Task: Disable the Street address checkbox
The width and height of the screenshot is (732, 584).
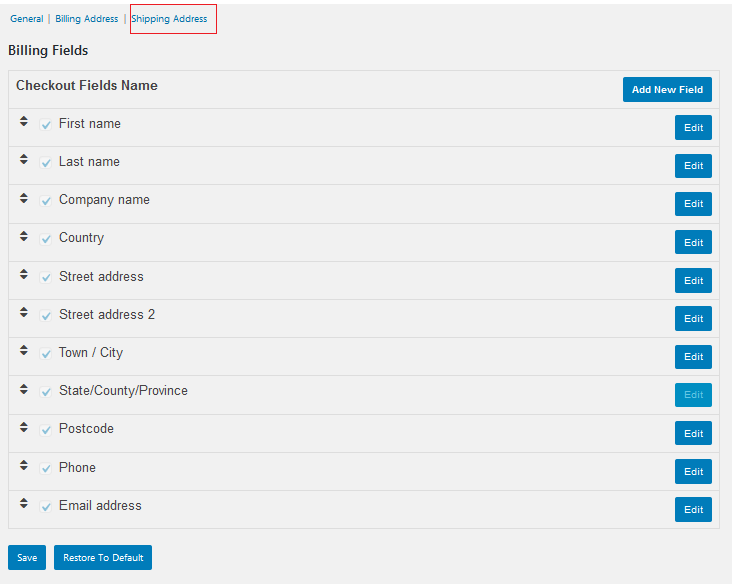Action: [45, 278]
